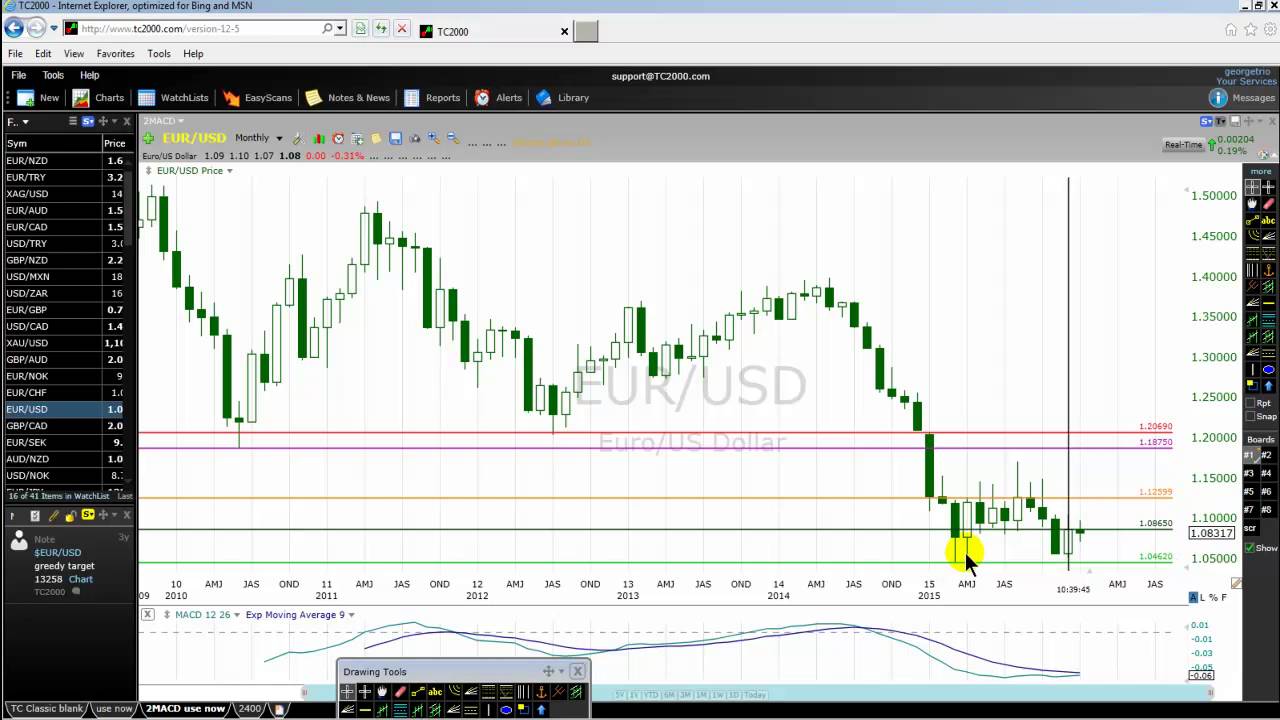Click the zoom out magnifier on chart toolbar
This screenshot has height=720, width=1280.
pos(454,138)
